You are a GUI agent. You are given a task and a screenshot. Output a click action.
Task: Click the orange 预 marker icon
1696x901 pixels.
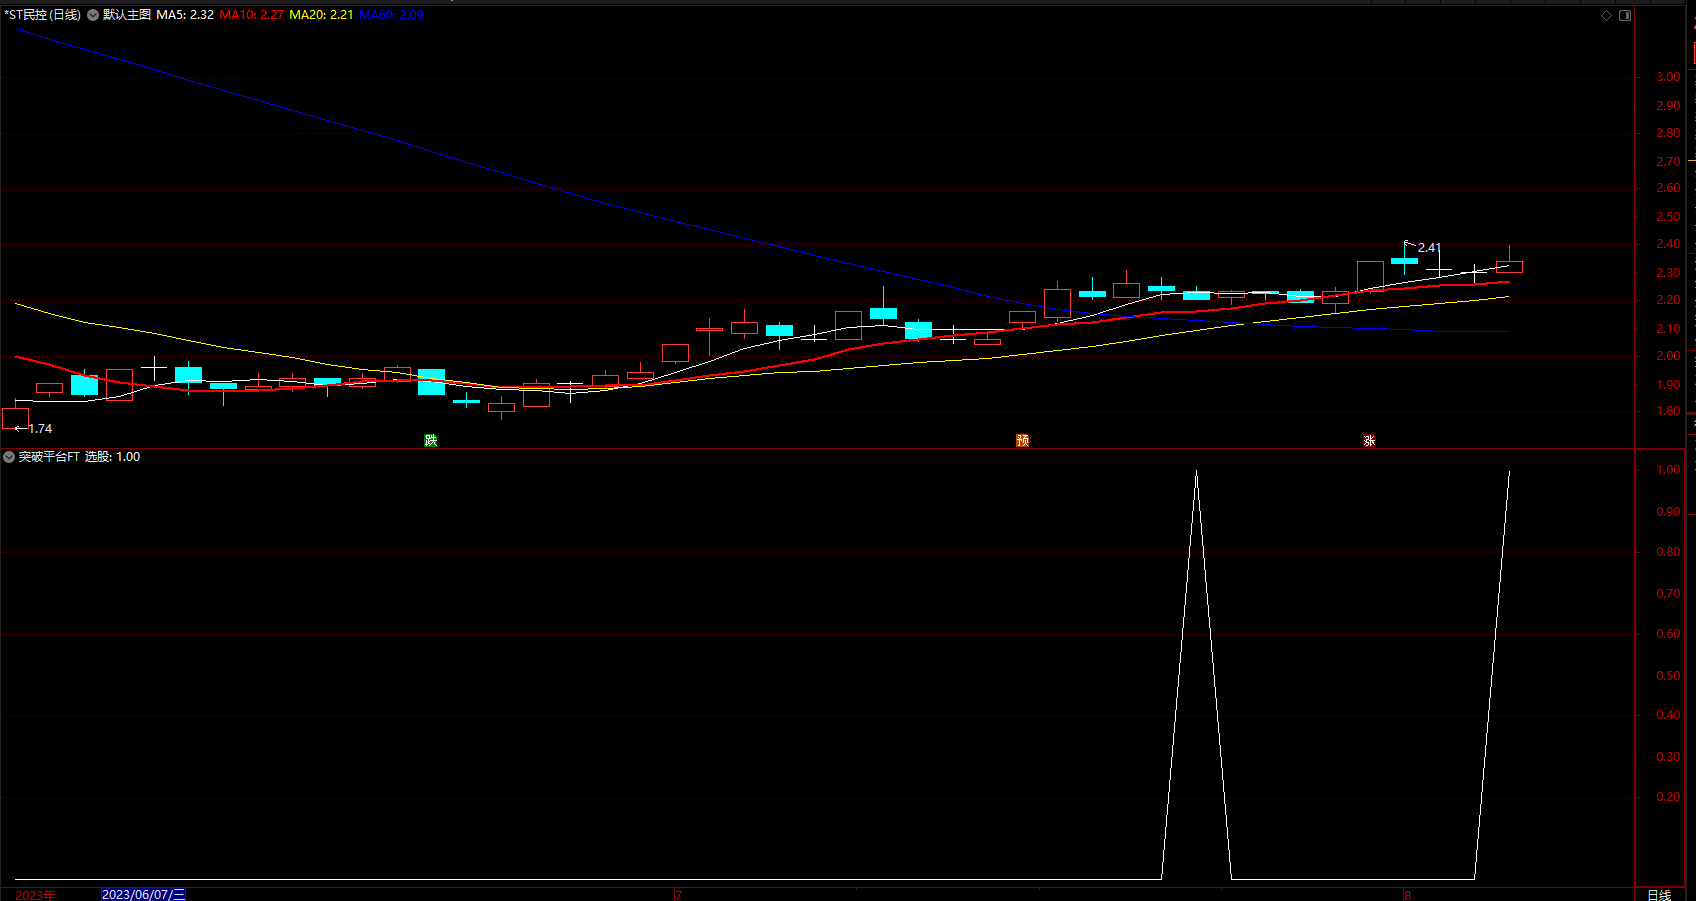pos(1022,441)
